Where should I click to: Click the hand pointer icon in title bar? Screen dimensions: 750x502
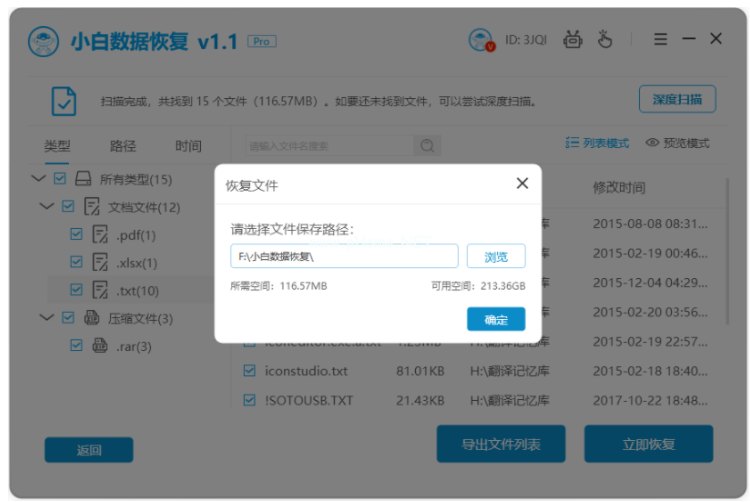604,40
